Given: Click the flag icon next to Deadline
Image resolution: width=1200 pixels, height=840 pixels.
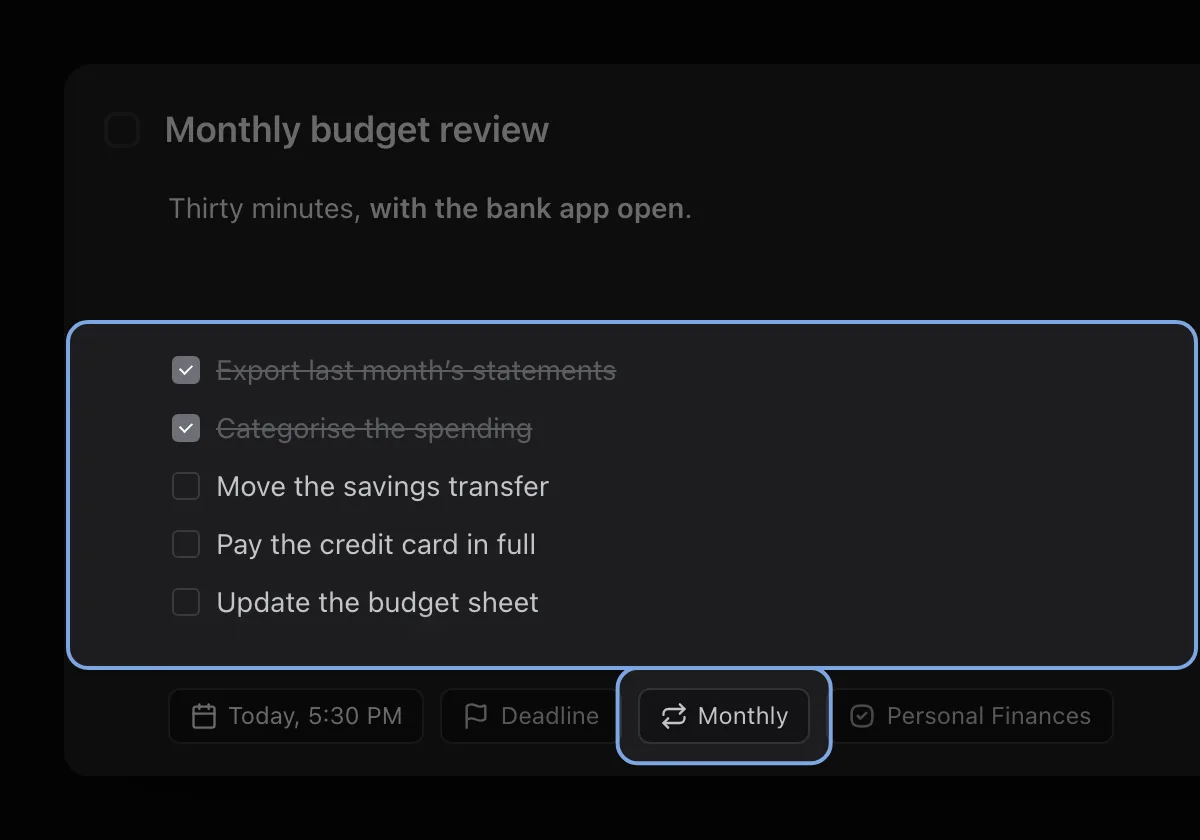Looking at the screenshot, I should click(476, 716).
